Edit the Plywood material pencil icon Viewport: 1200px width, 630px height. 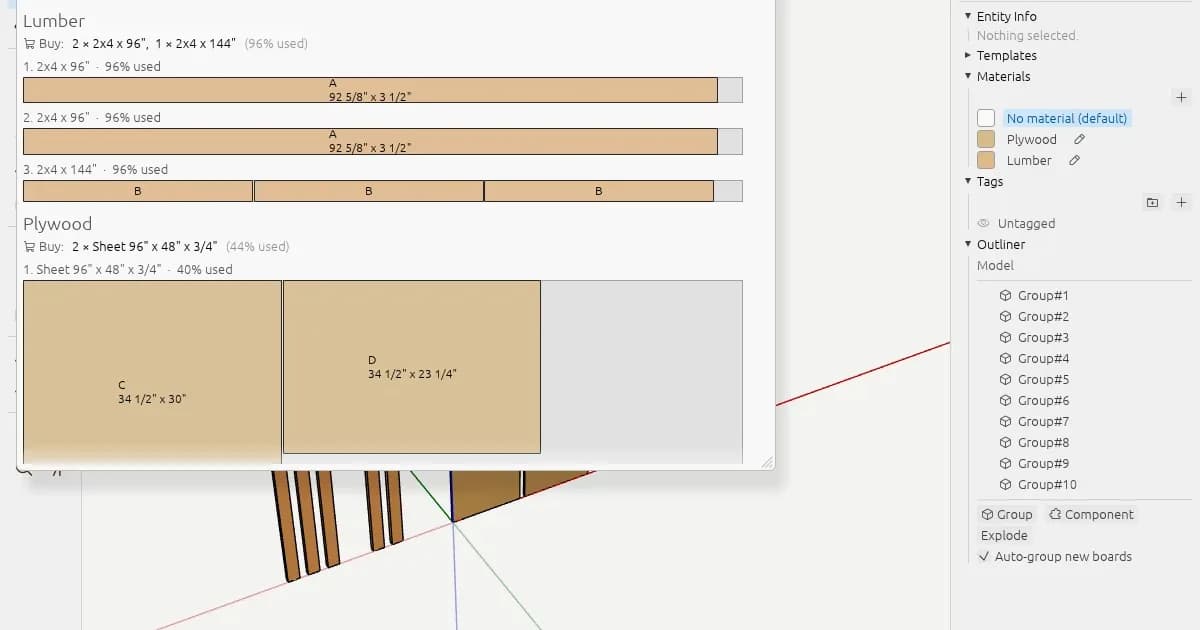(1079, 139)
